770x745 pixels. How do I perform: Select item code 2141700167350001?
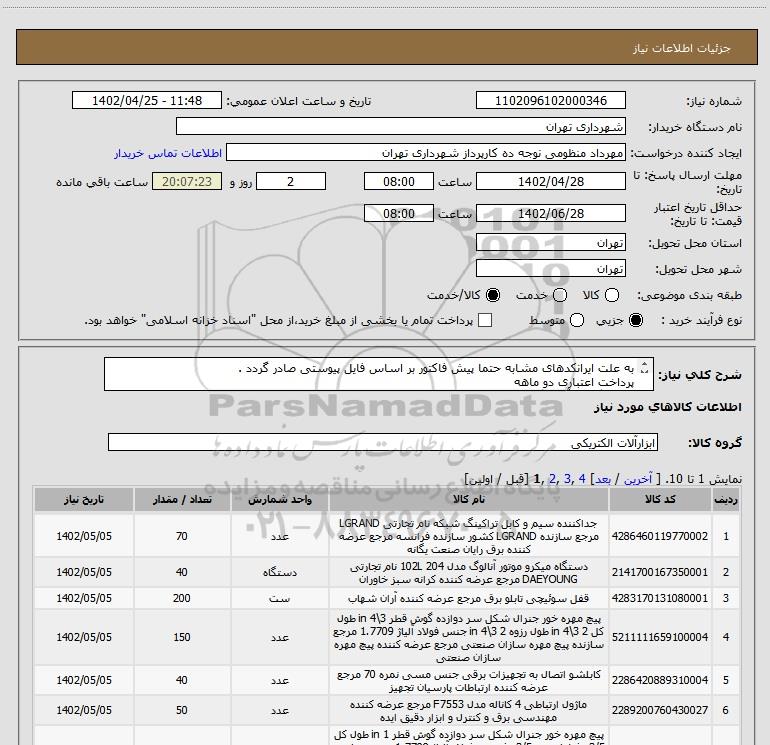tap(660, 572)
